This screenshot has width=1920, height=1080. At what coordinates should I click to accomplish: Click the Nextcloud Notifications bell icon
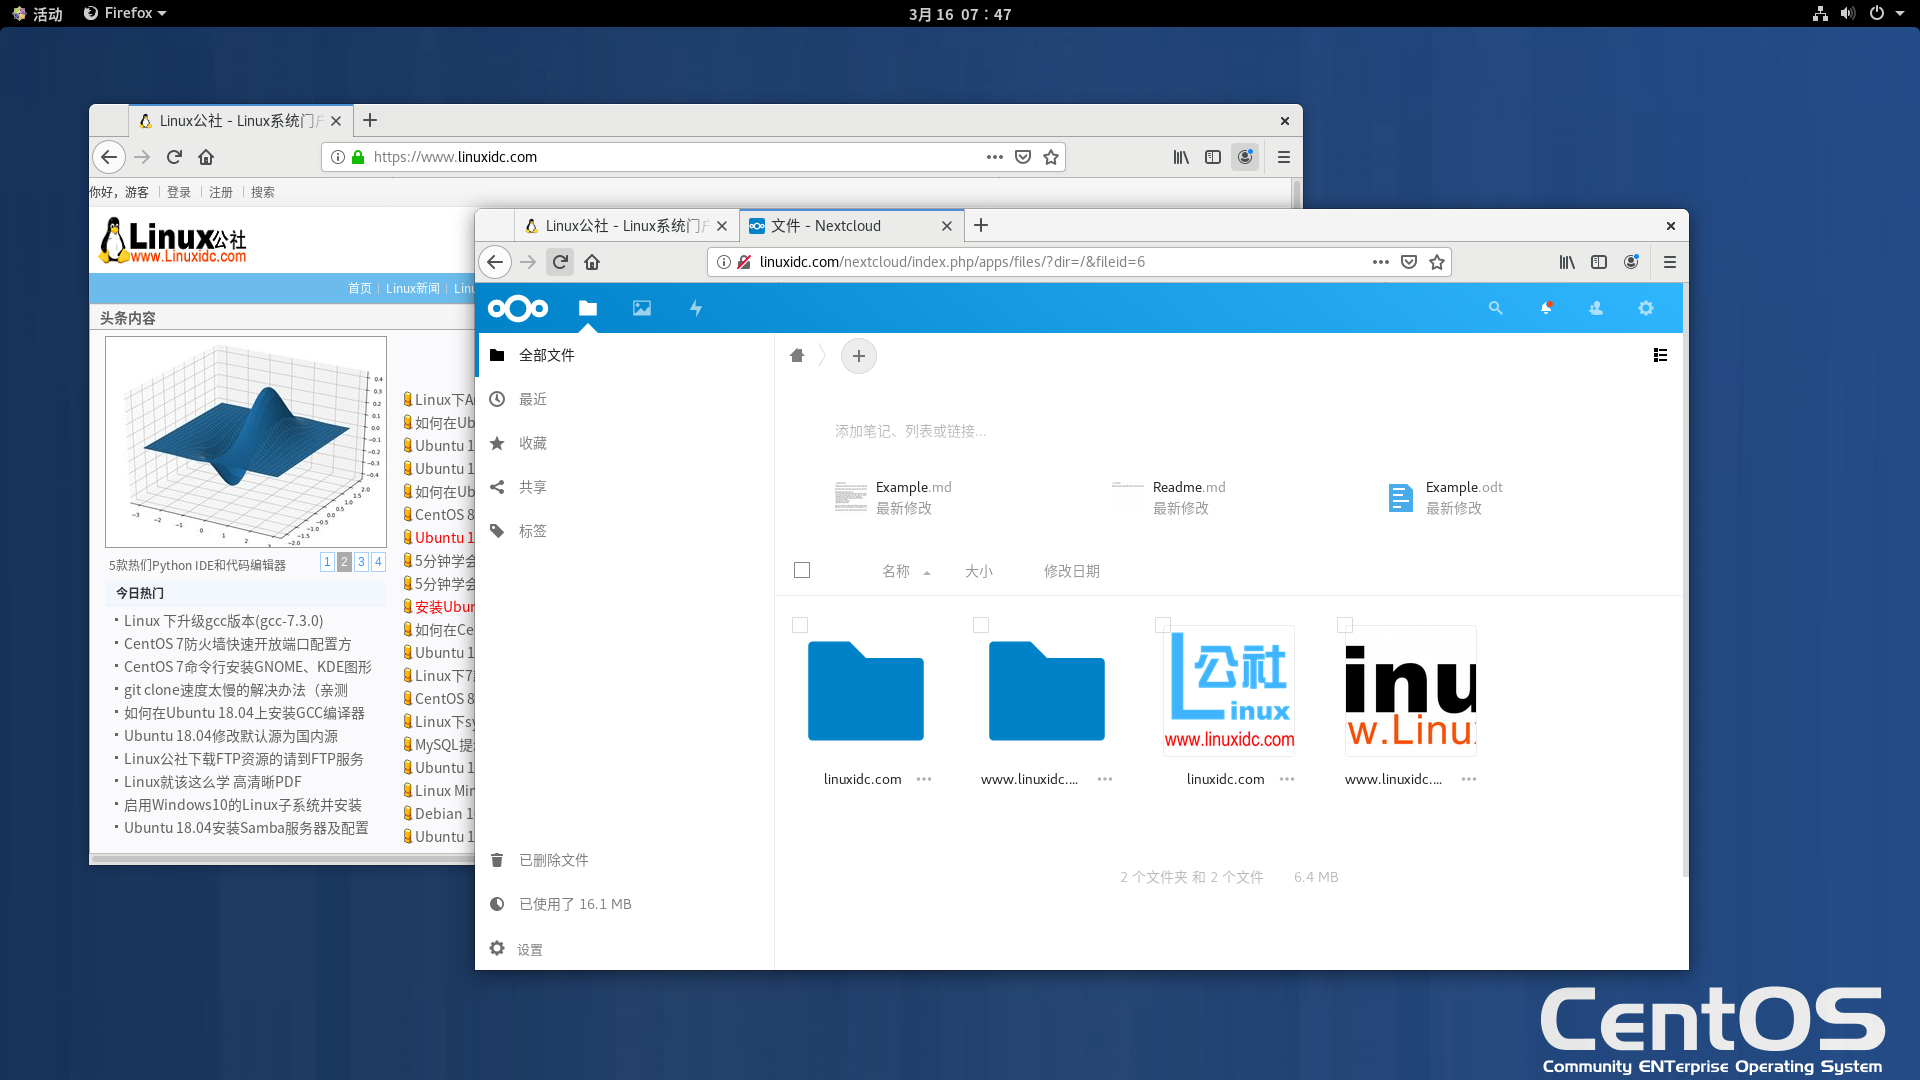[x=1545, y=307]
